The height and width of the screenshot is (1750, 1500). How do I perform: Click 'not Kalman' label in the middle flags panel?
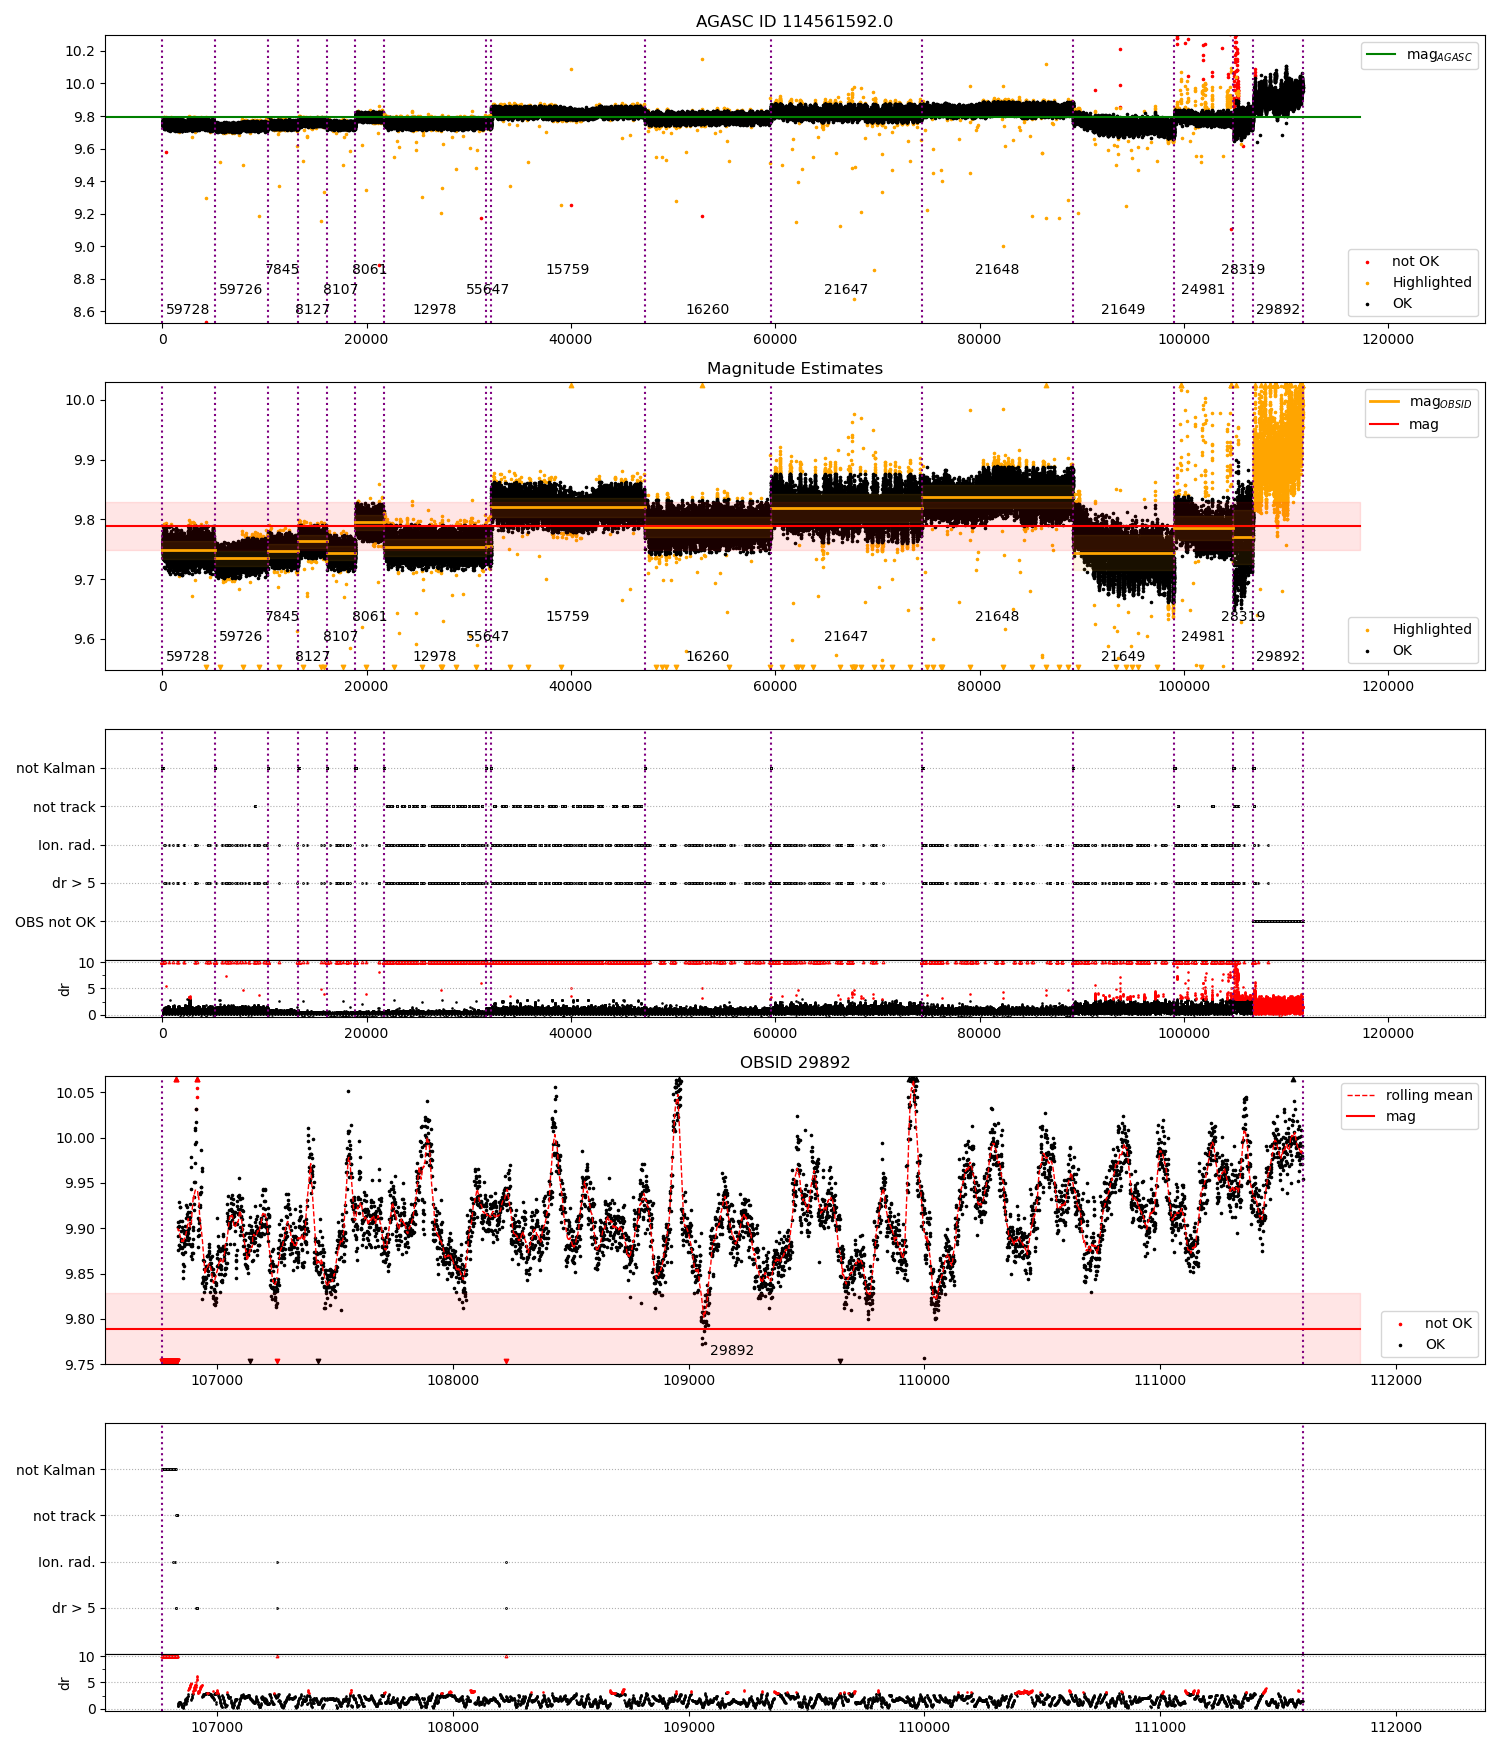point(55,769)
